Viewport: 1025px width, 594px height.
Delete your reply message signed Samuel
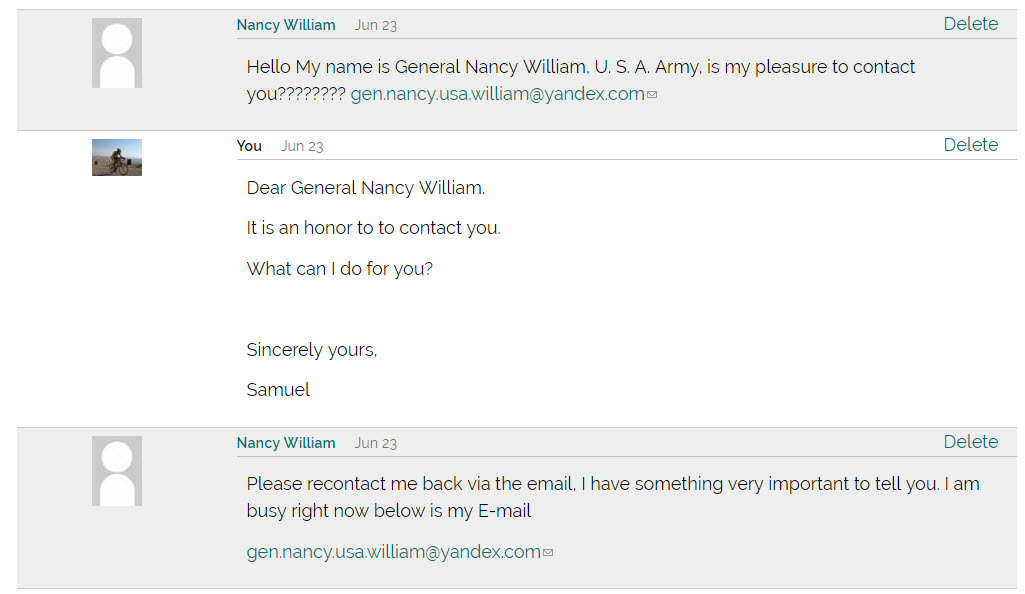tap(971, 145)
